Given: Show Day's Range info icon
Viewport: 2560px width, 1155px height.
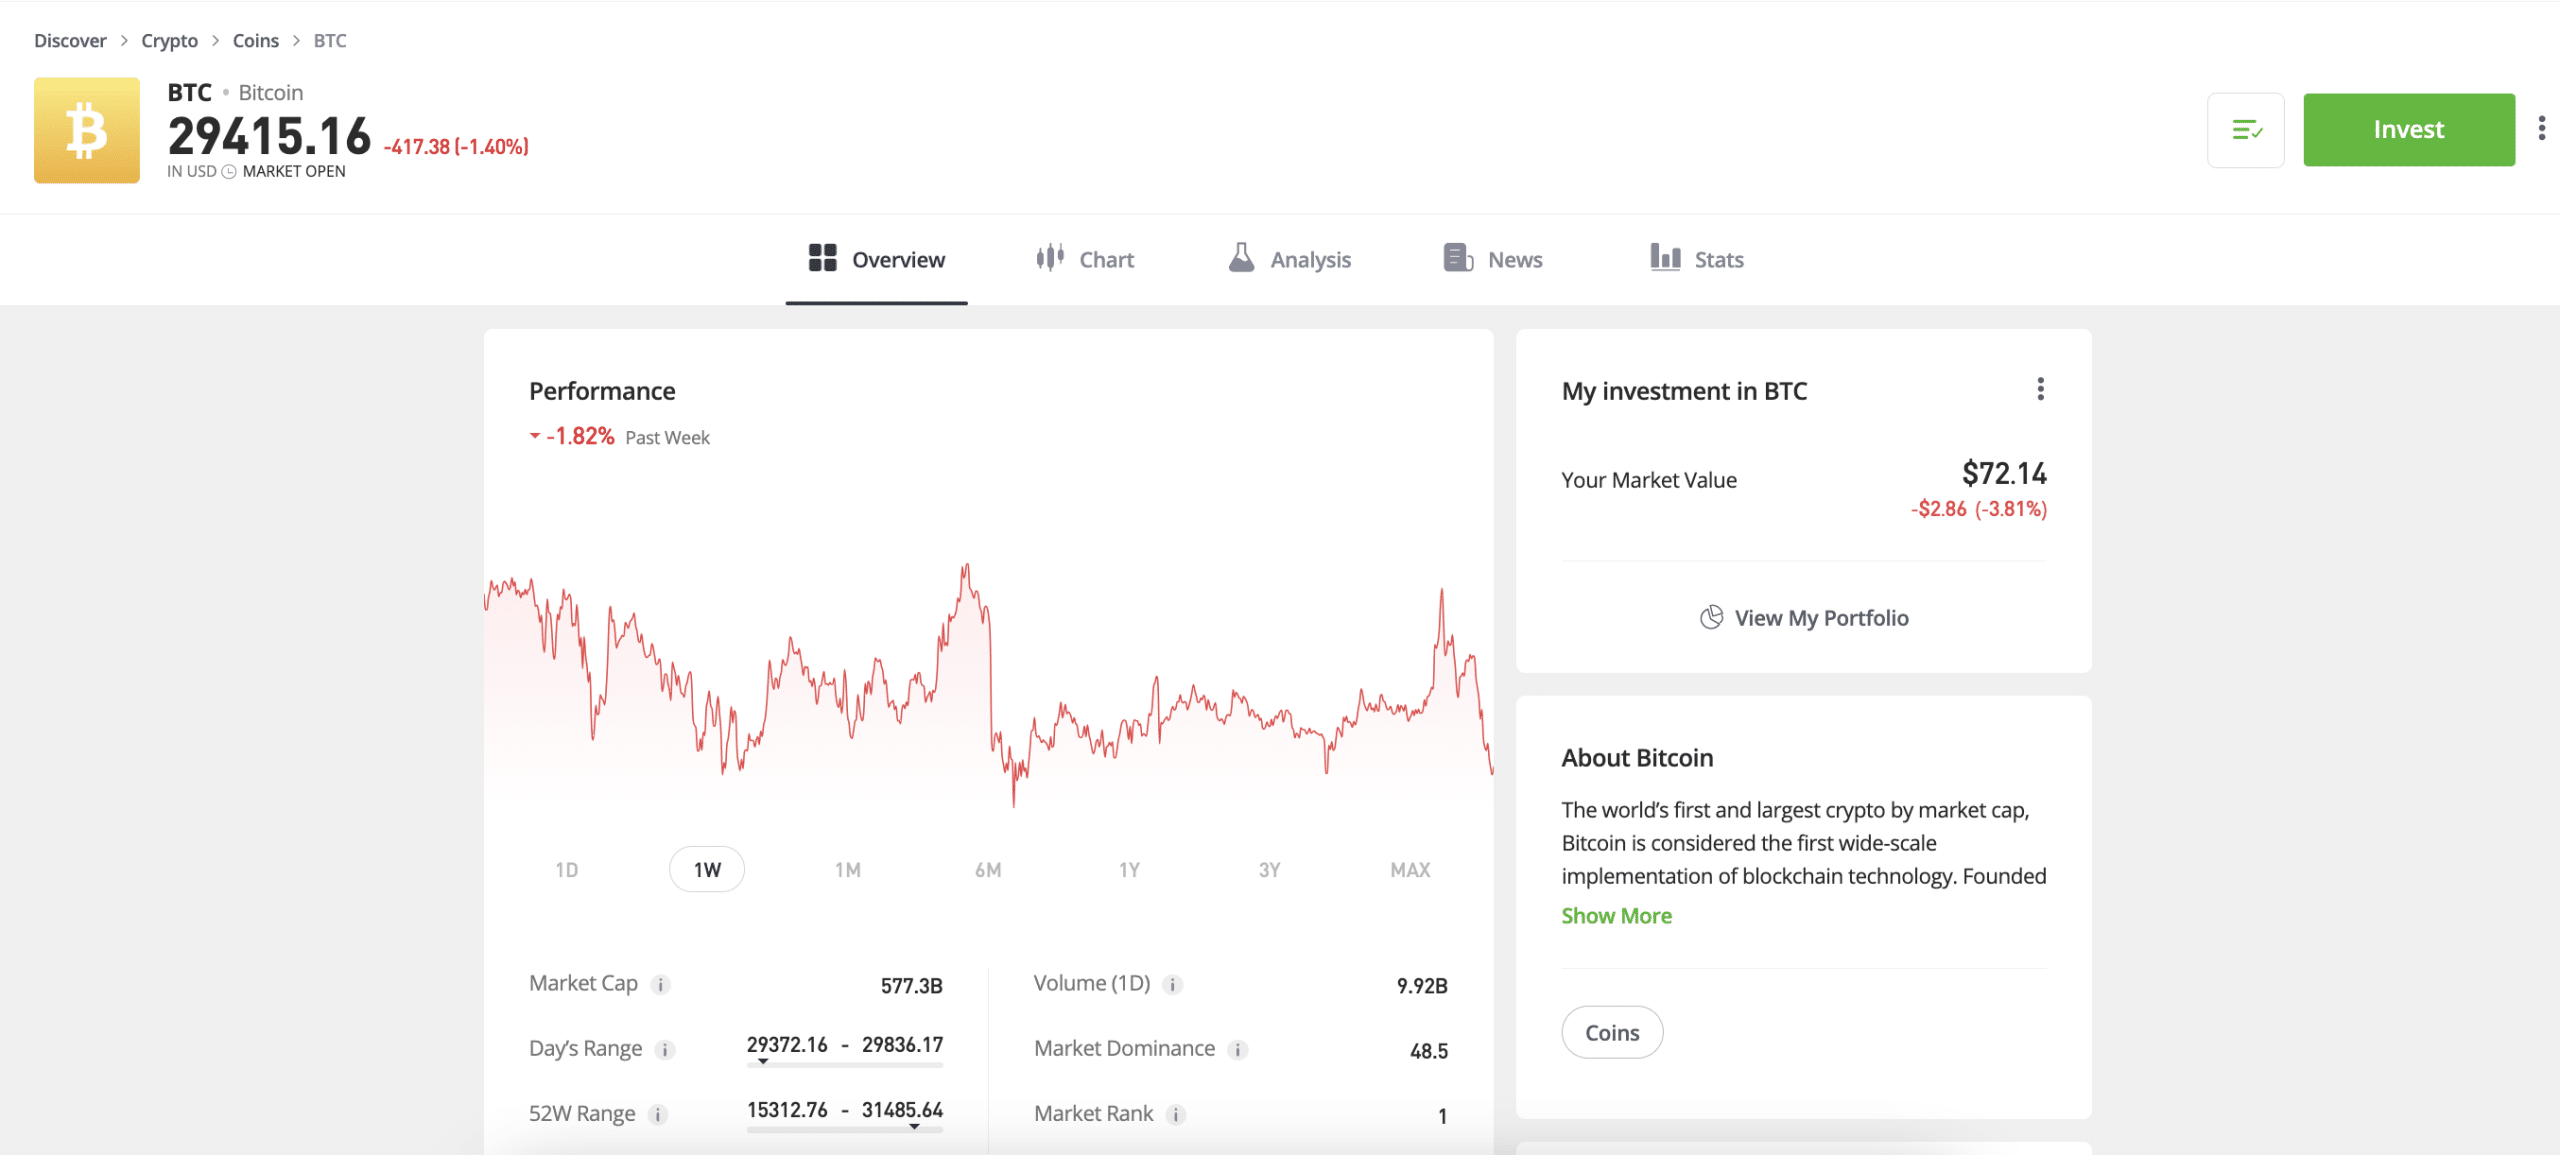Looking at the screenshot, I should point(665,1050).
